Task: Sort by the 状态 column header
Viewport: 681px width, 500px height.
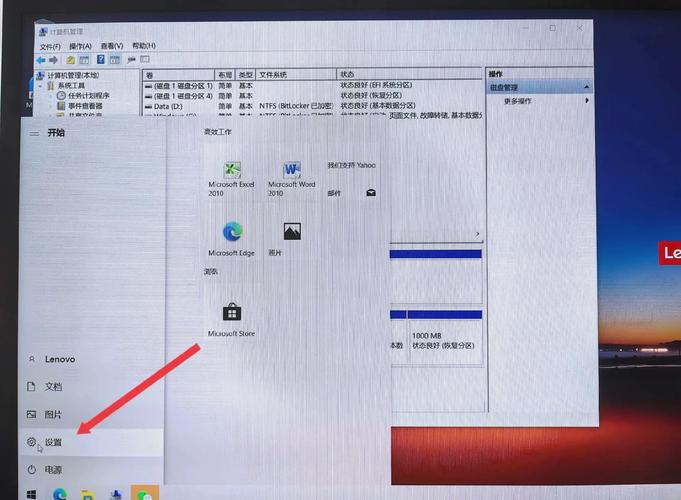Action: click(x=410, y=75)
